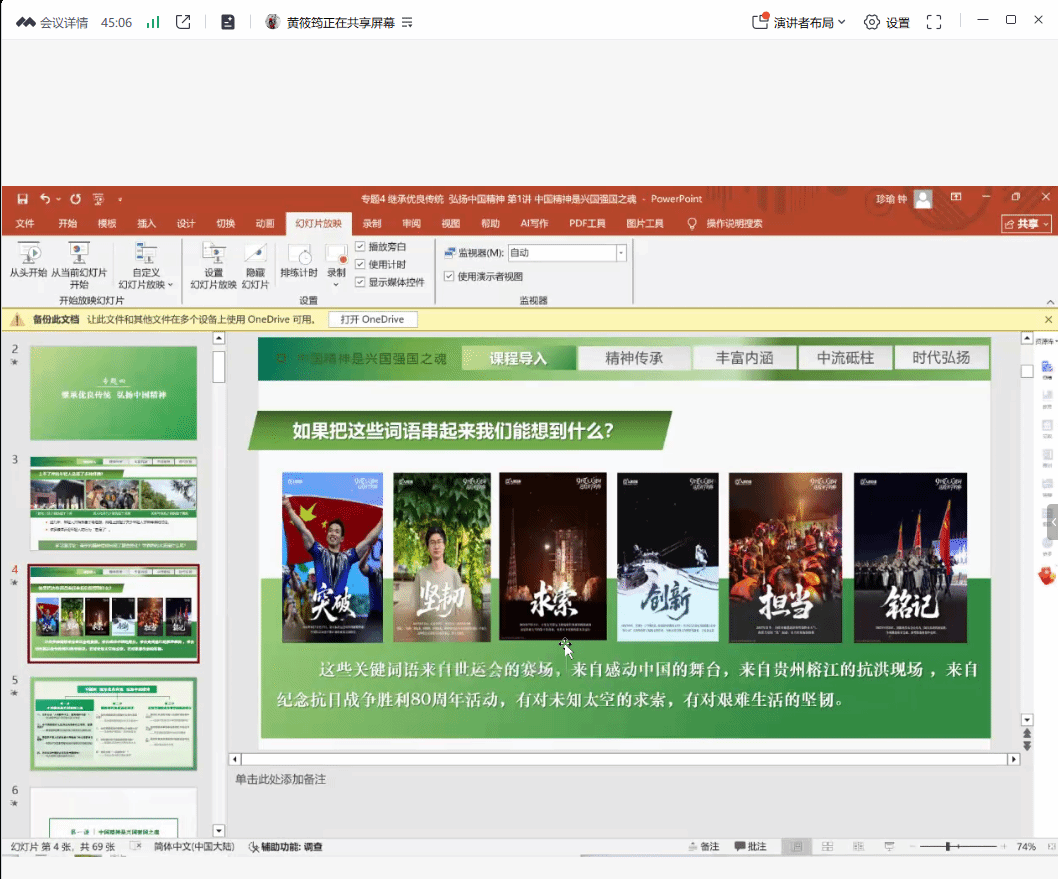Open the Design (设计) ribbon tab

186,224
